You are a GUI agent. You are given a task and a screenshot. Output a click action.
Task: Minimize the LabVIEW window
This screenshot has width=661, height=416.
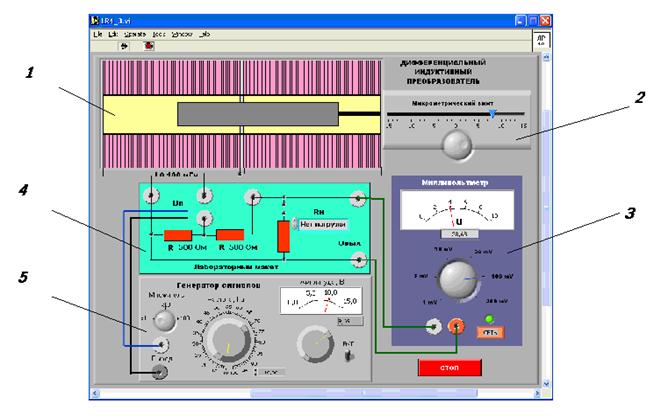pyautogui.click(x=521, y=21)
